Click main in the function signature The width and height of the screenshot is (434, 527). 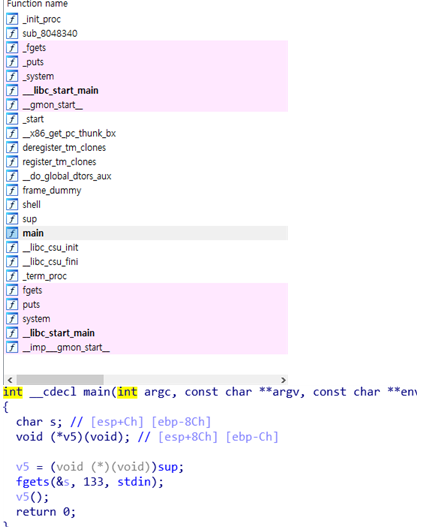[96, 392]
